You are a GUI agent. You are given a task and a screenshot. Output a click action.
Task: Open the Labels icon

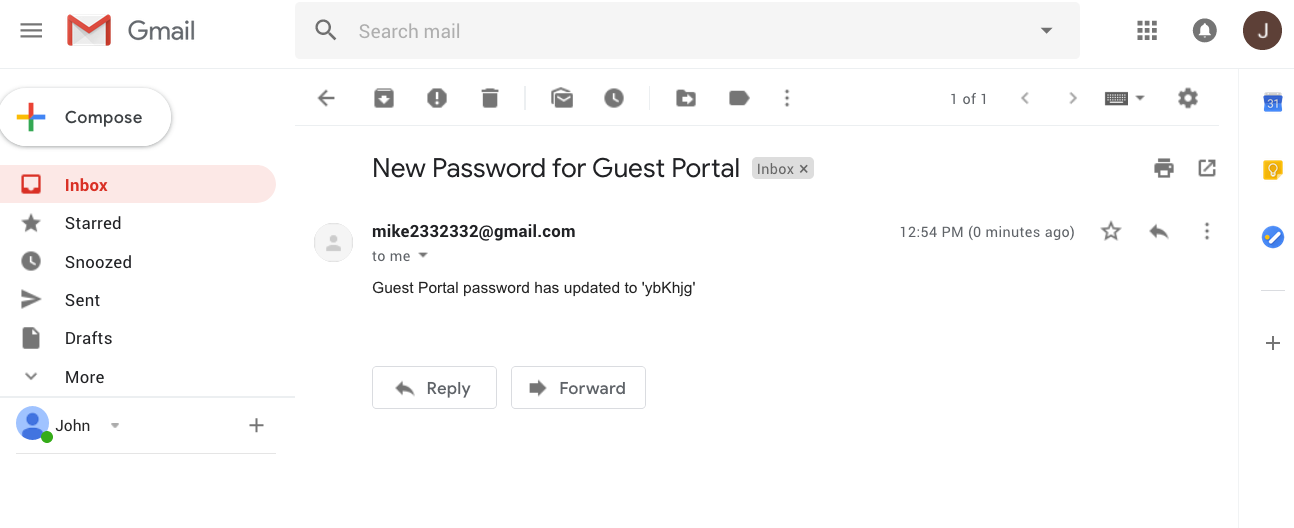(739, 98)
